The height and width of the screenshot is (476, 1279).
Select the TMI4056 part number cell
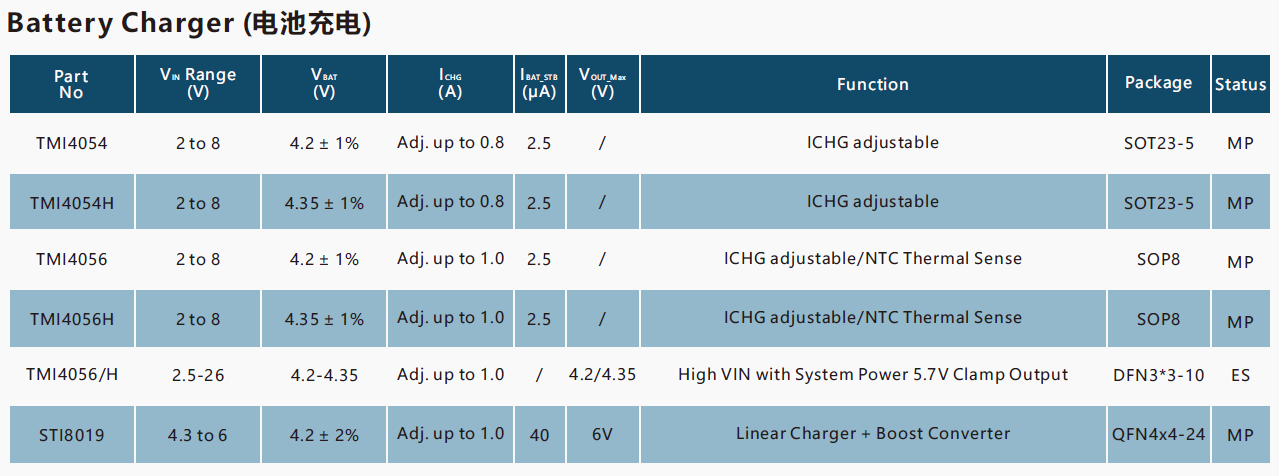(x=71, y=259)
